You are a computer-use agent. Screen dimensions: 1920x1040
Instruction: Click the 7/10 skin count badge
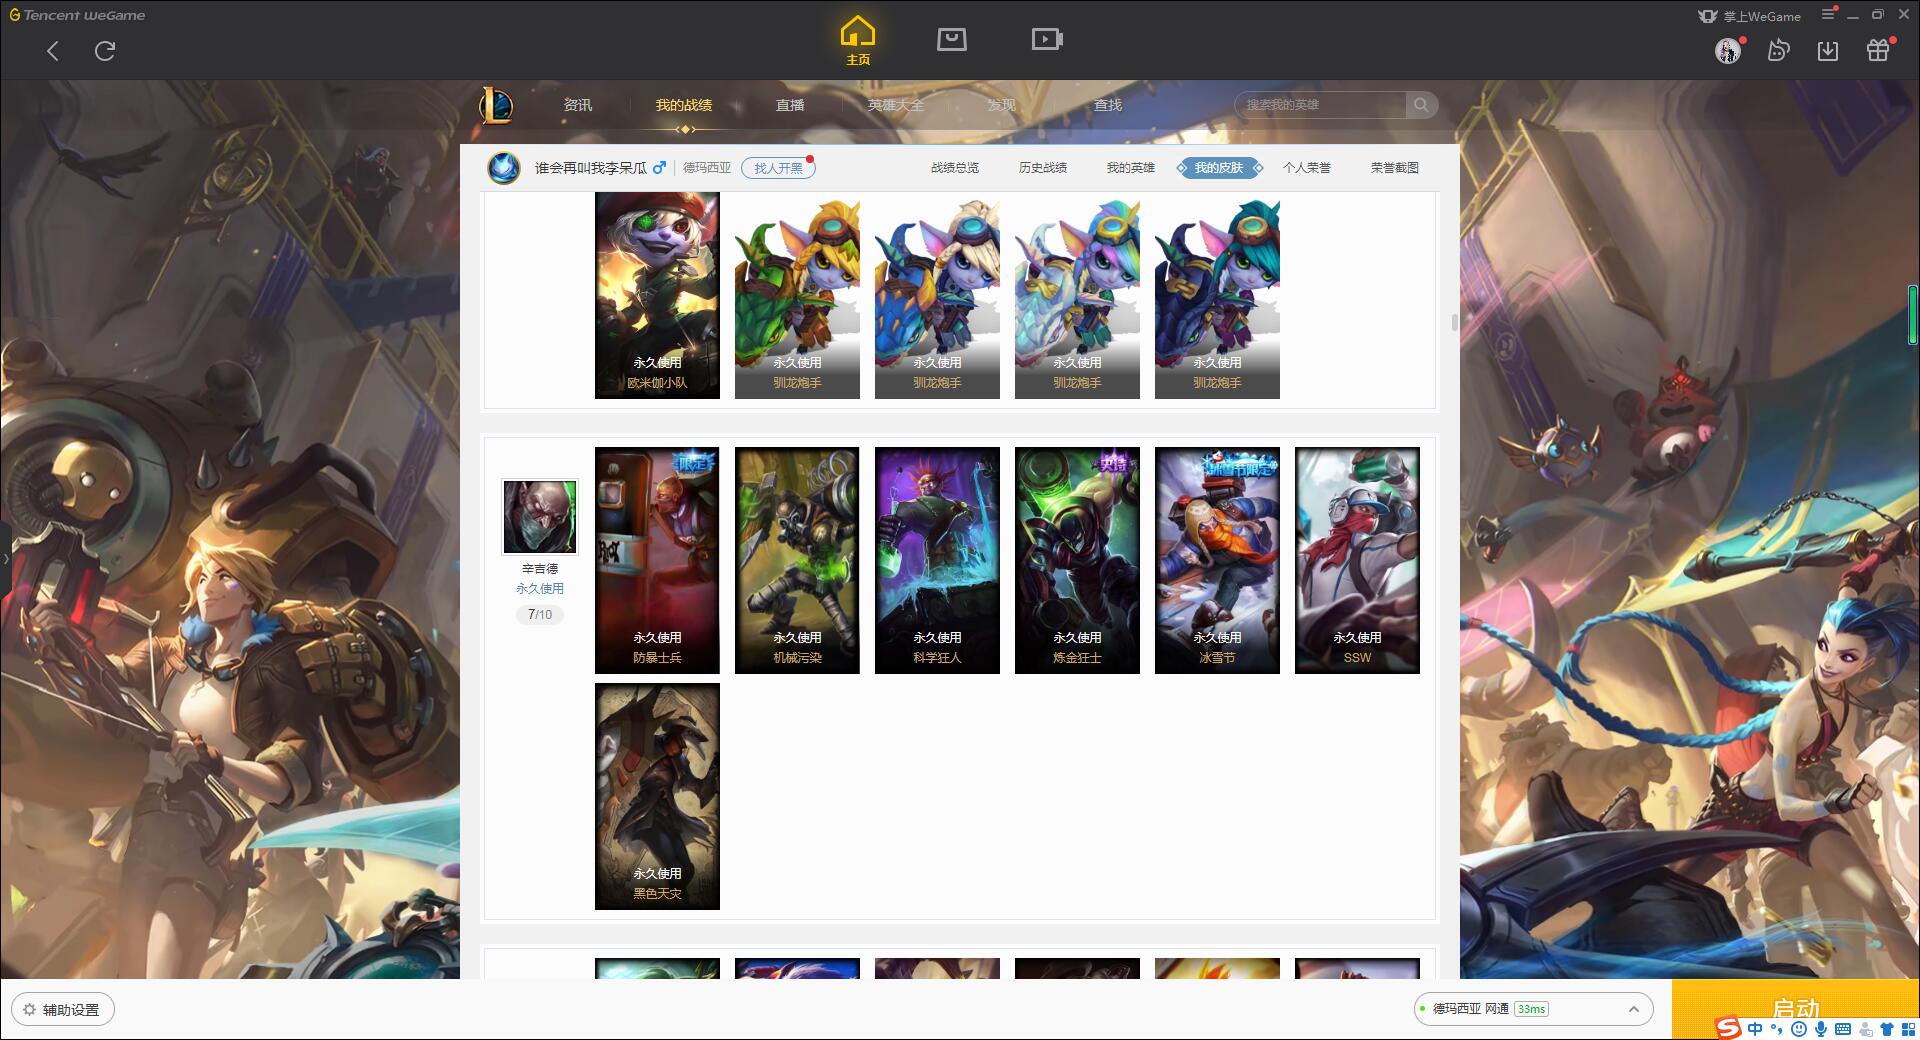[540, 615]
